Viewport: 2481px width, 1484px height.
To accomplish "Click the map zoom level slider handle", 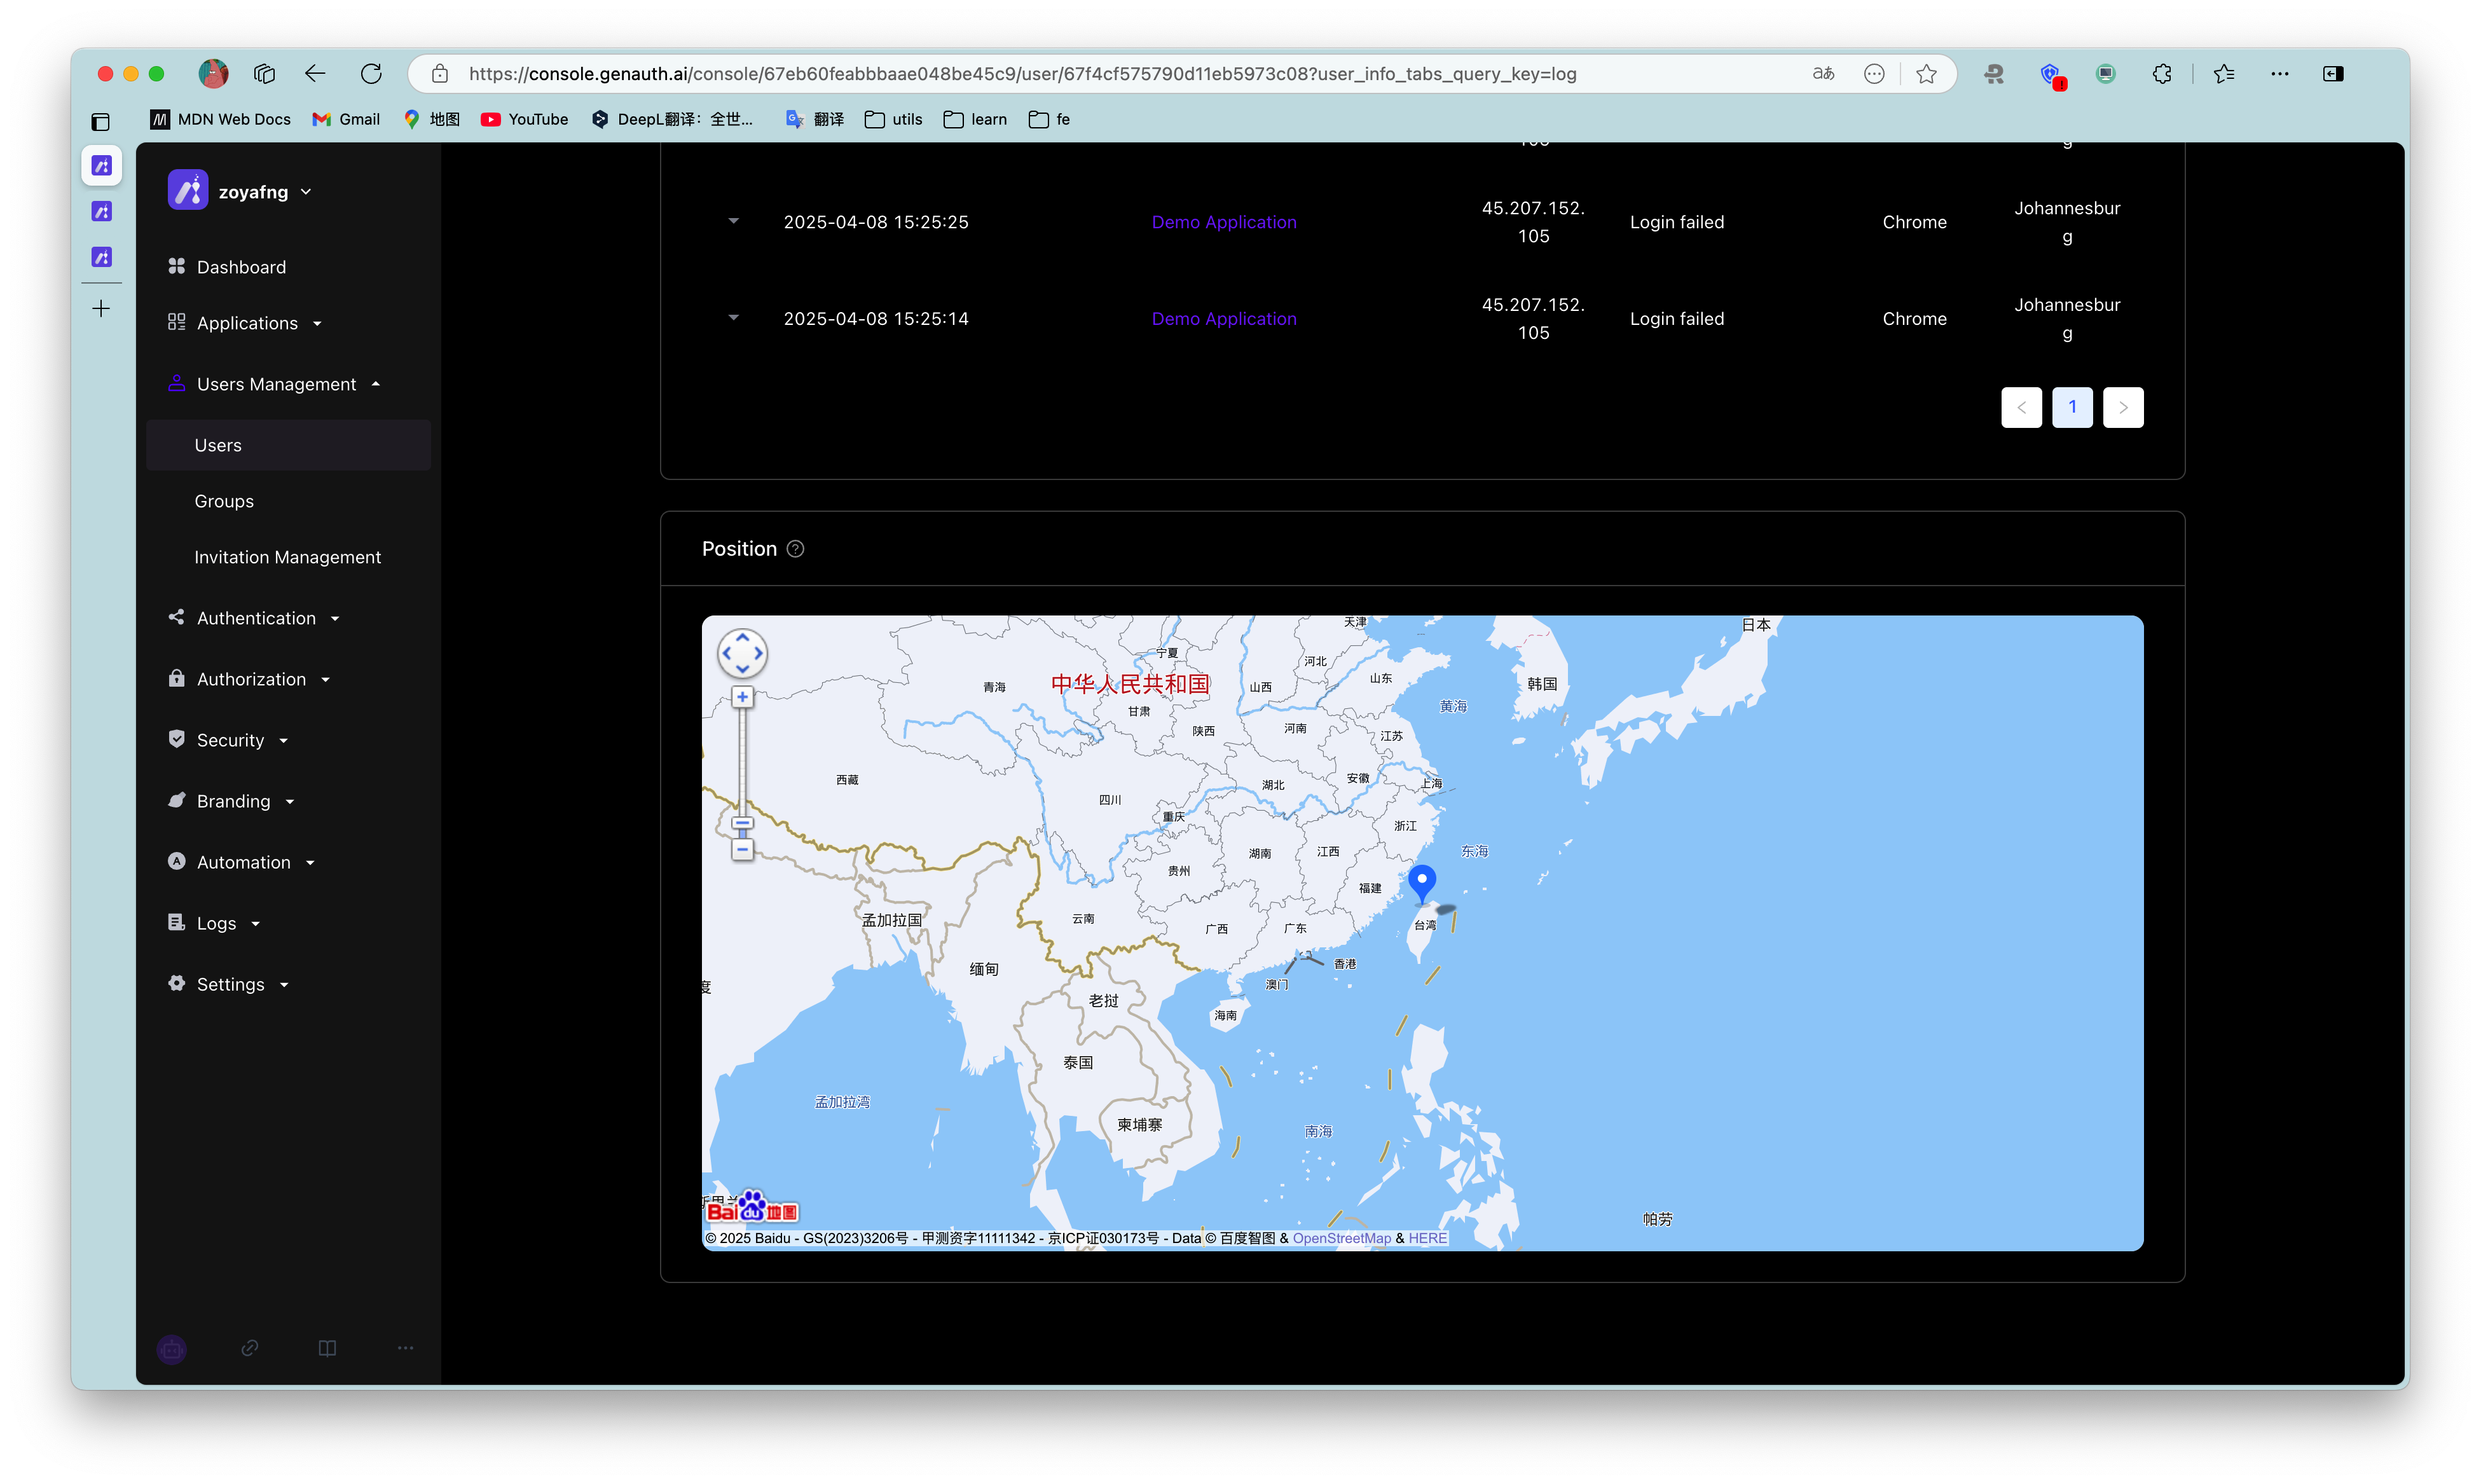I will point(742,824).
